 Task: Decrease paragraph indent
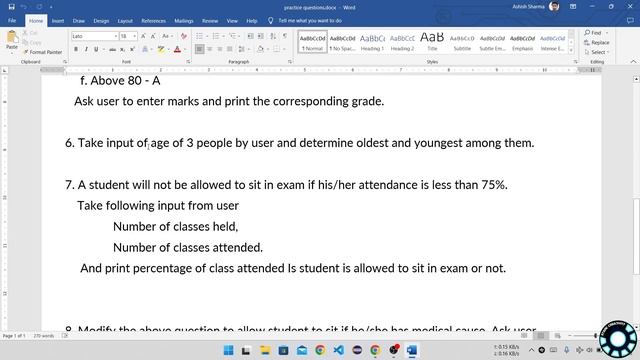pyautogui.click(x=251, y=36)
